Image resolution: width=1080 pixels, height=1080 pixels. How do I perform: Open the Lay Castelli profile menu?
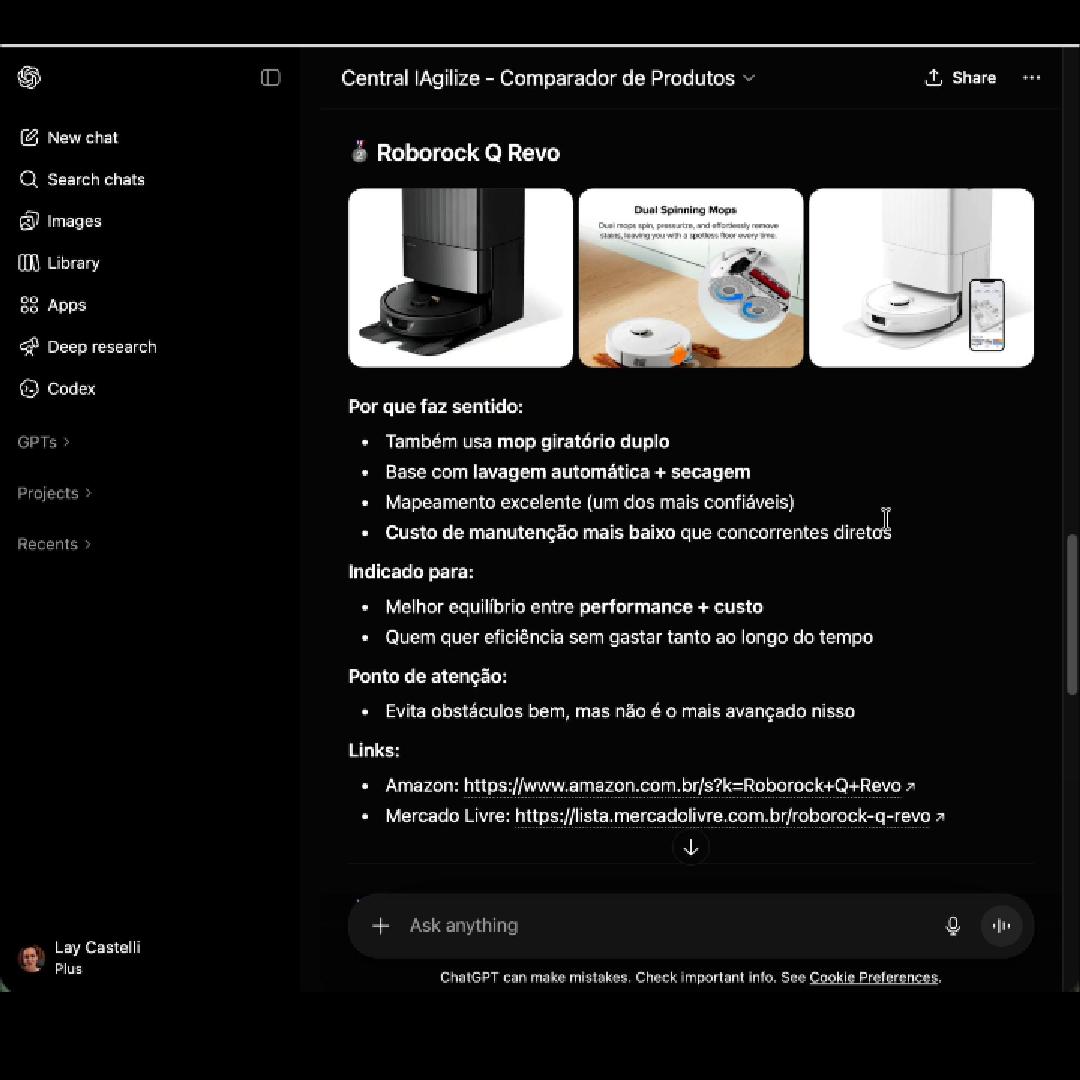coord(79,957)
